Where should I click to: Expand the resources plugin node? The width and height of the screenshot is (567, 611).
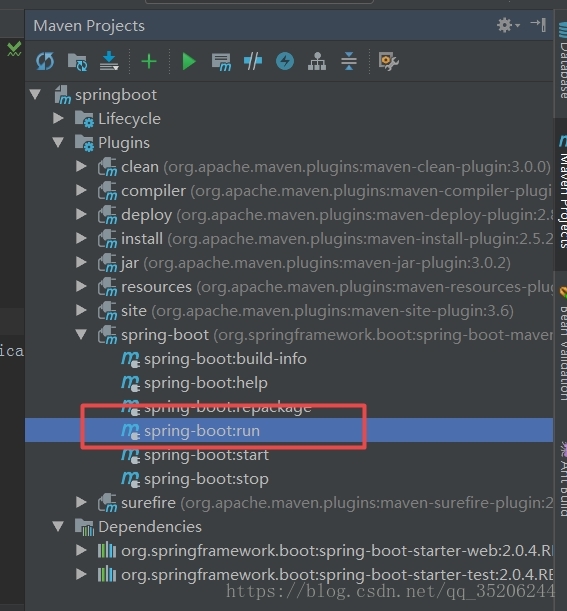tap(81, 286)
